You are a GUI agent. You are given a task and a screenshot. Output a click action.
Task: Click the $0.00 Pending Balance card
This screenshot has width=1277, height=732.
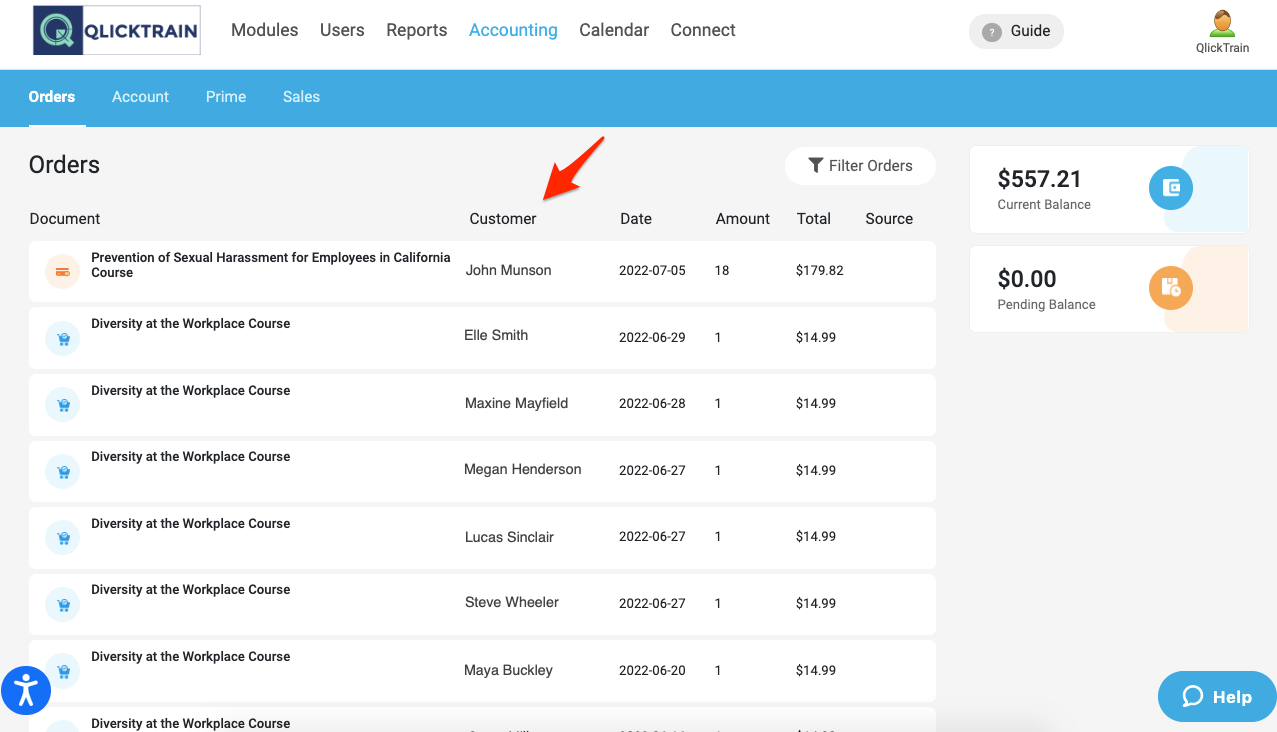pyautogui.click(x=1108, y=289)
